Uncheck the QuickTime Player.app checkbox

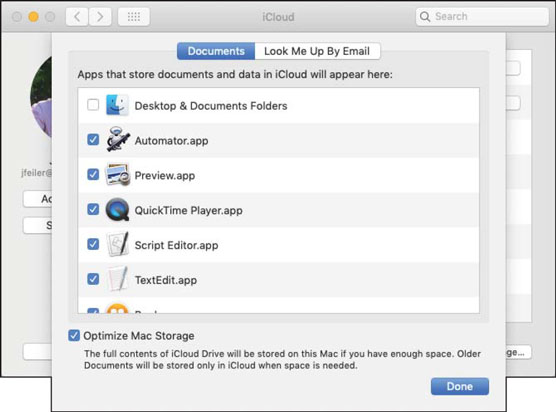click(x=93, y=209)
